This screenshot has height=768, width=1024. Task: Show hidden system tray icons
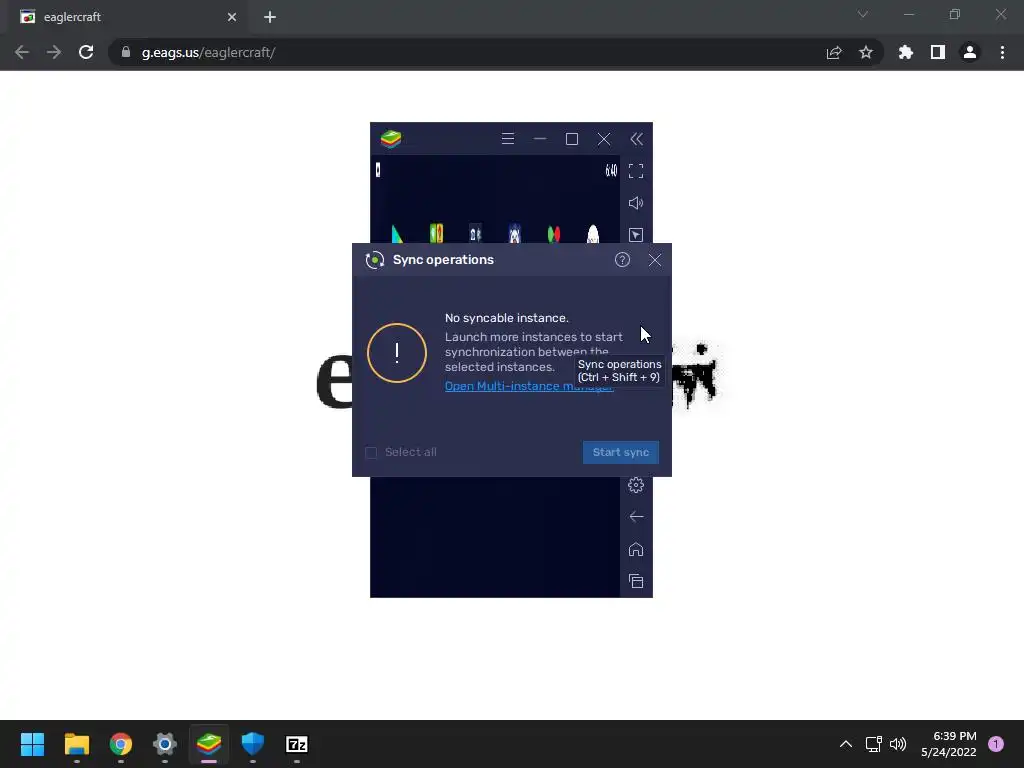(x=846, y=744)
